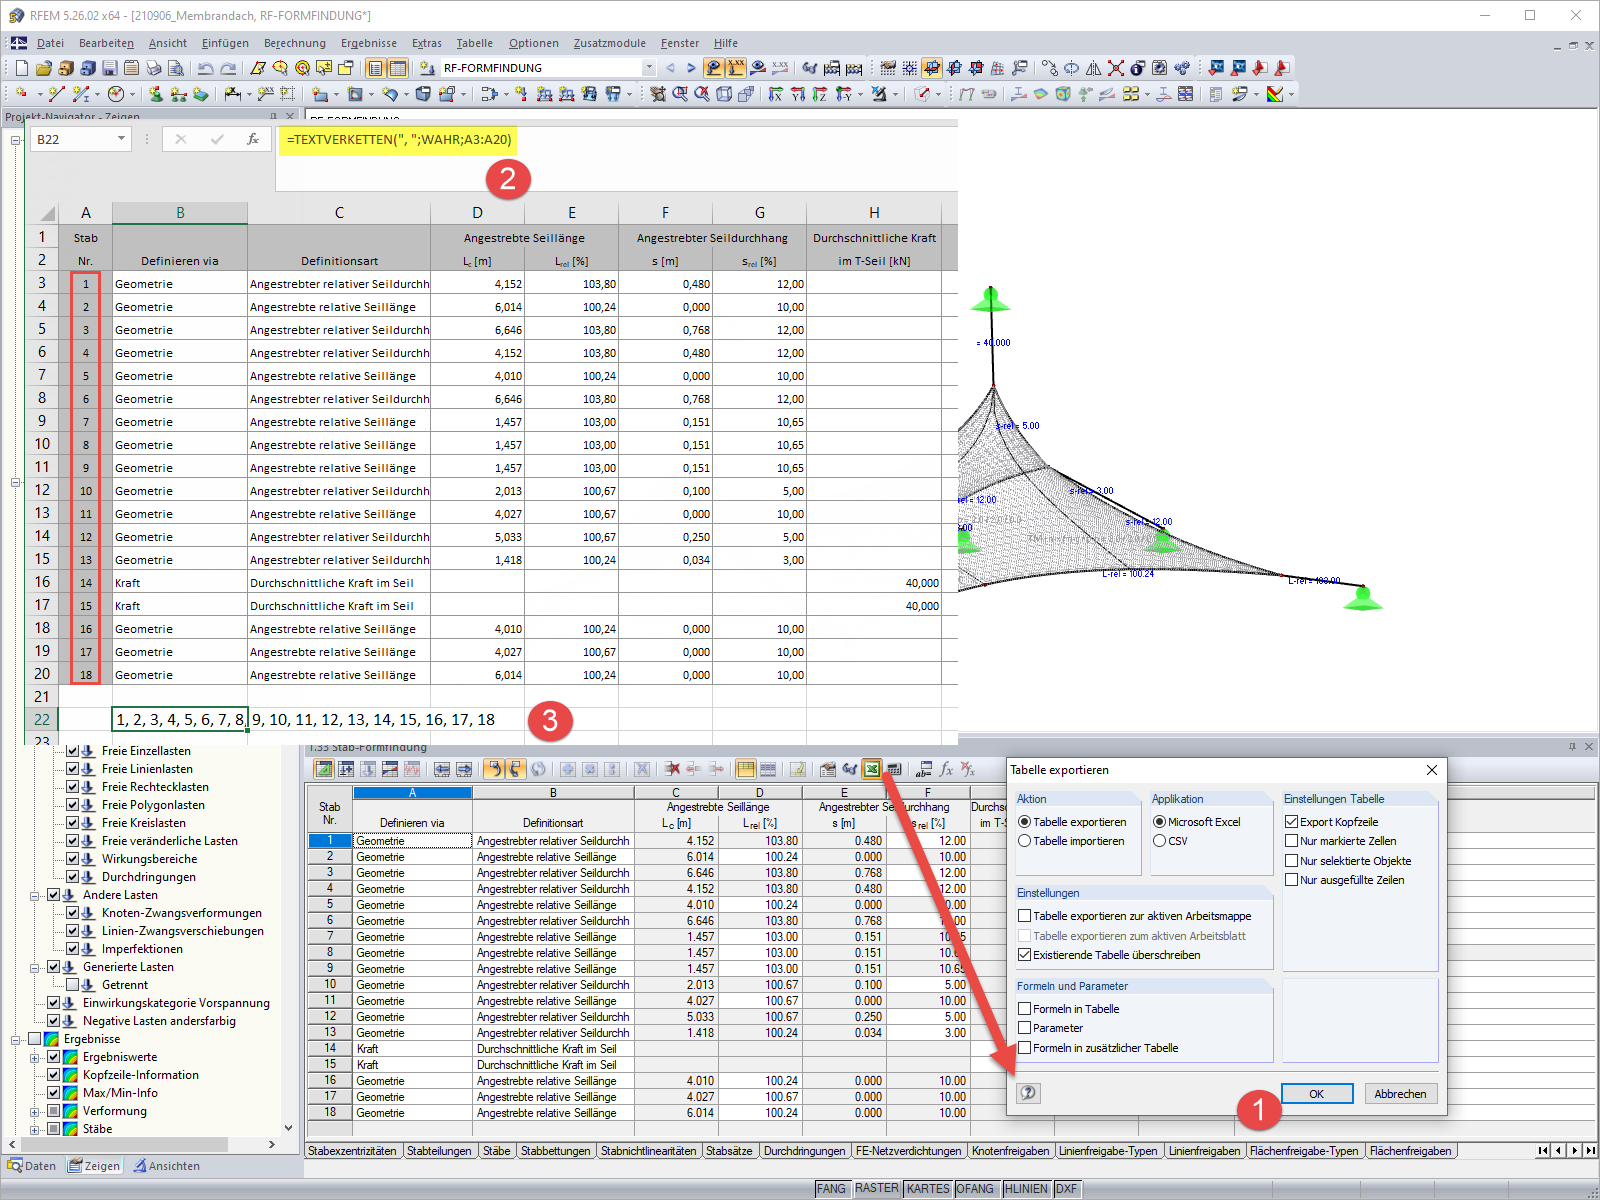This screenshot has width=1600, height=1200.
Task: Expand the 'Verformung' tree node
Action: click(x=35, y=1111)
